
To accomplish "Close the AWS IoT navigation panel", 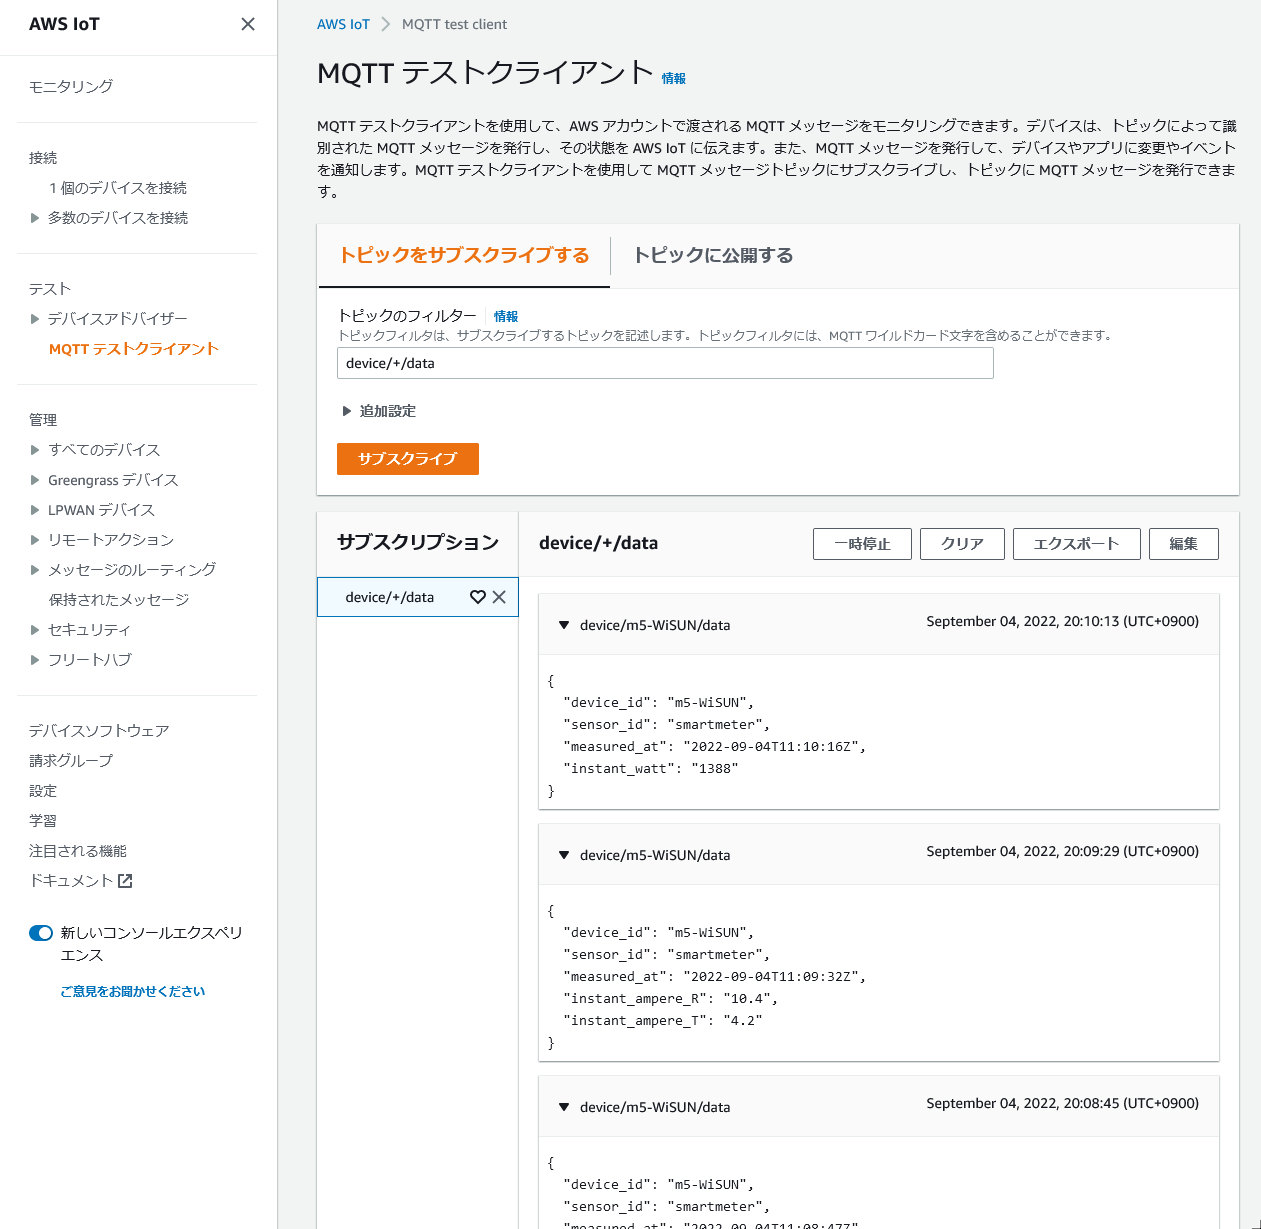I will click(248, 24).
